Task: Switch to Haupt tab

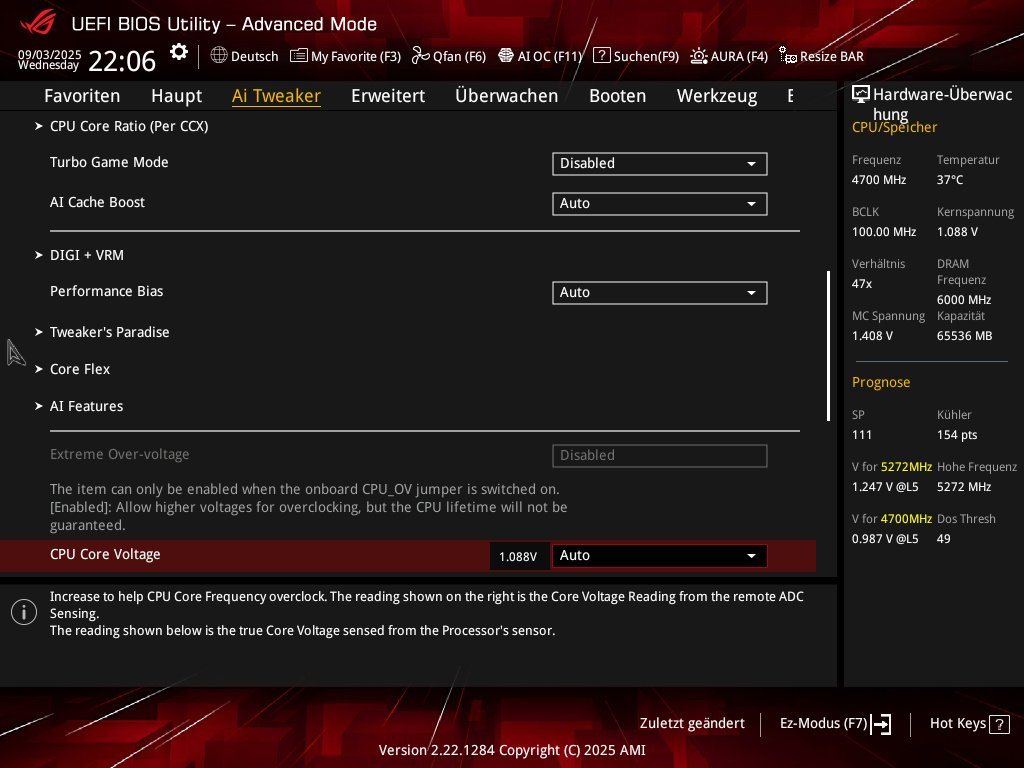Action: coord(176,95)
